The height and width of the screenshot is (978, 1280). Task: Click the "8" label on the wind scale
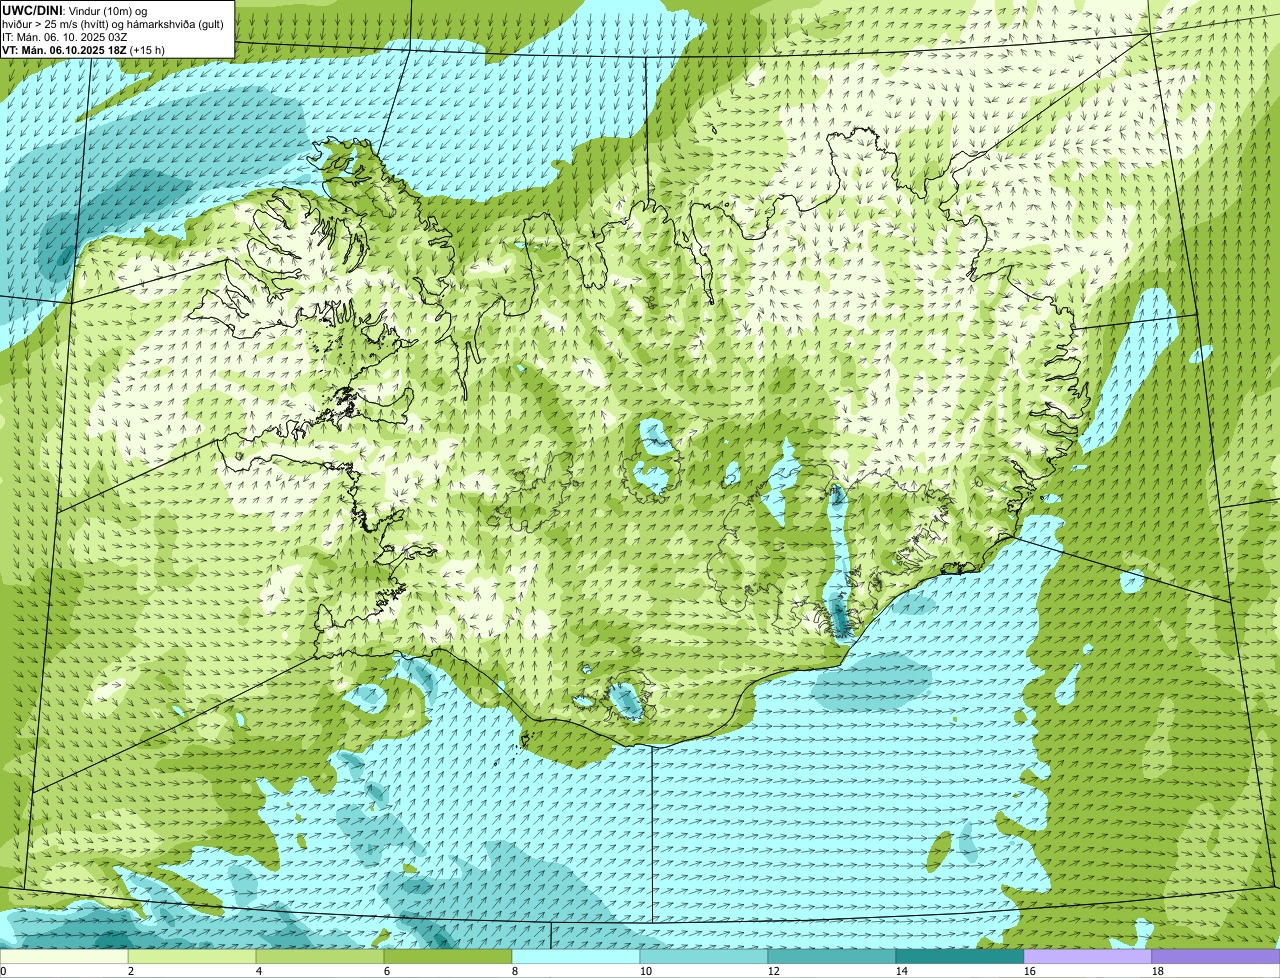pos(515,971)
